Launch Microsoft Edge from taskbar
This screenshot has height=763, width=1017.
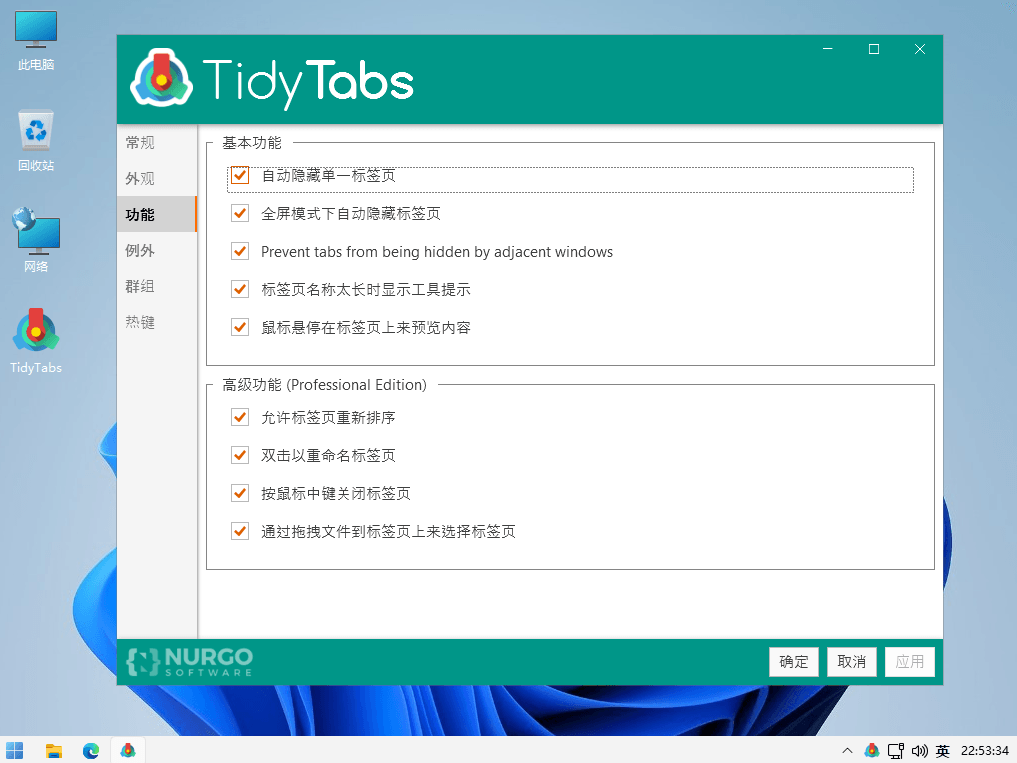coord(91,751)
